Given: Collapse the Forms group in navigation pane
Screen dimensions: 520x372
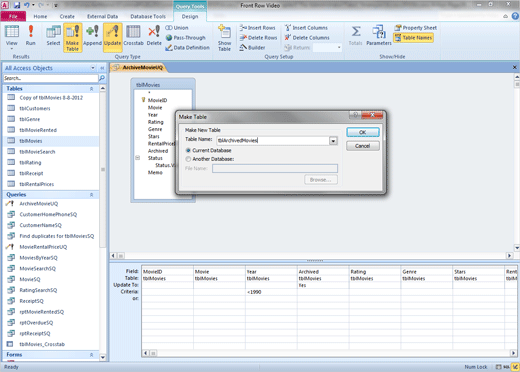Looking at the screenshot, I should click(x=91, y=355).
